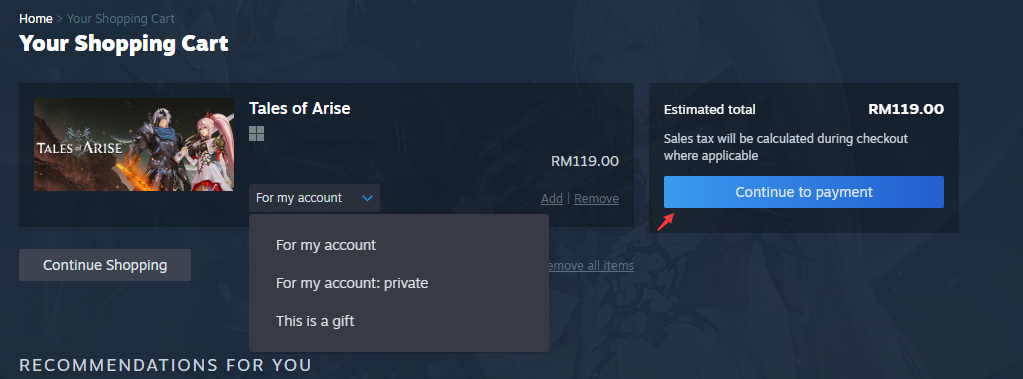The width and height of the screenshot is (1023, 379).
Task: Expand the 'For my account' purchase dropdown
Action: point(314,198)
